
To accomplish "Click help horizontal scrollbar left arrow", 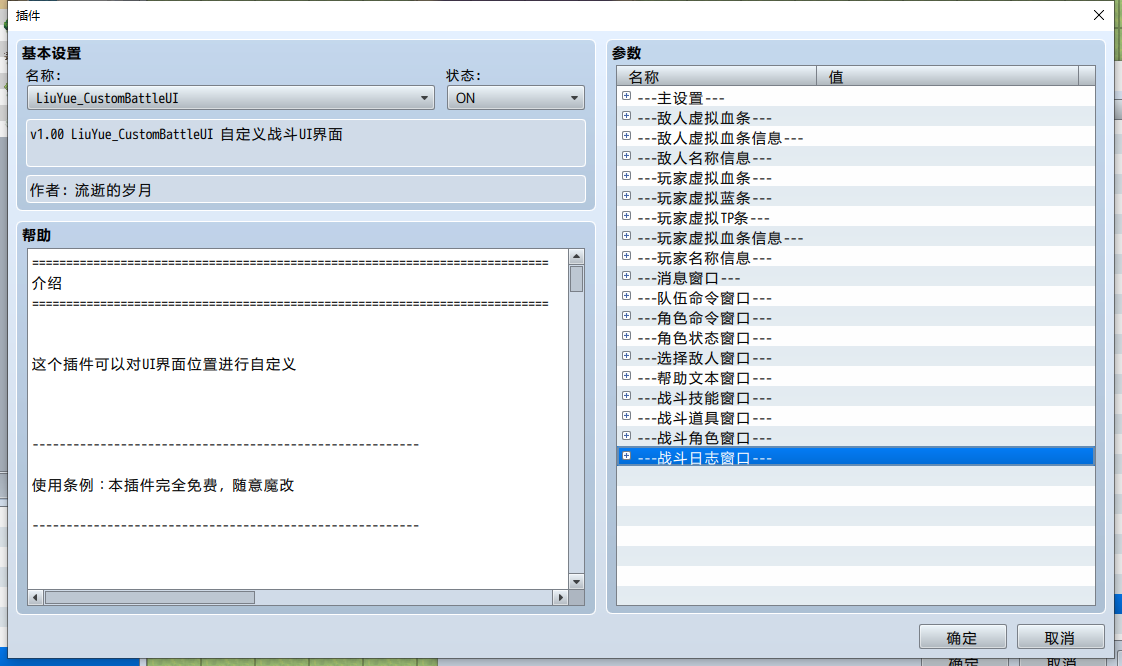I will tap(35, 597).
